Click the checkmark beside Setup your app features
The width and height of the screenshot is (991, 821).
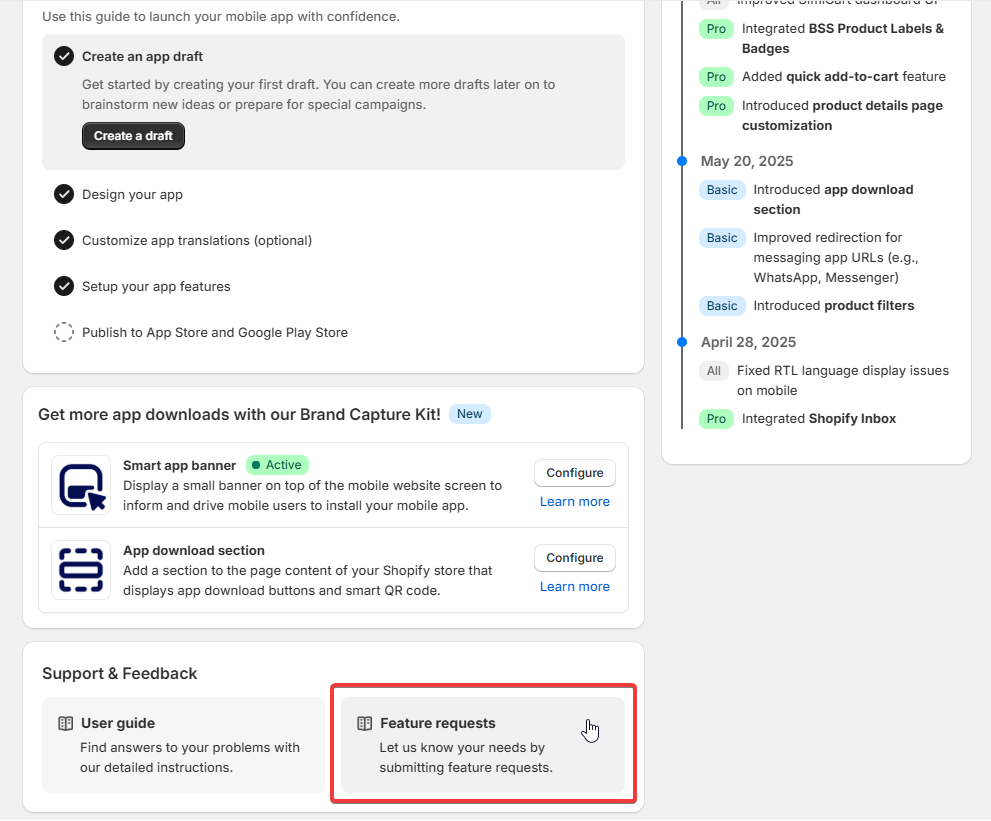pos(64,286)
